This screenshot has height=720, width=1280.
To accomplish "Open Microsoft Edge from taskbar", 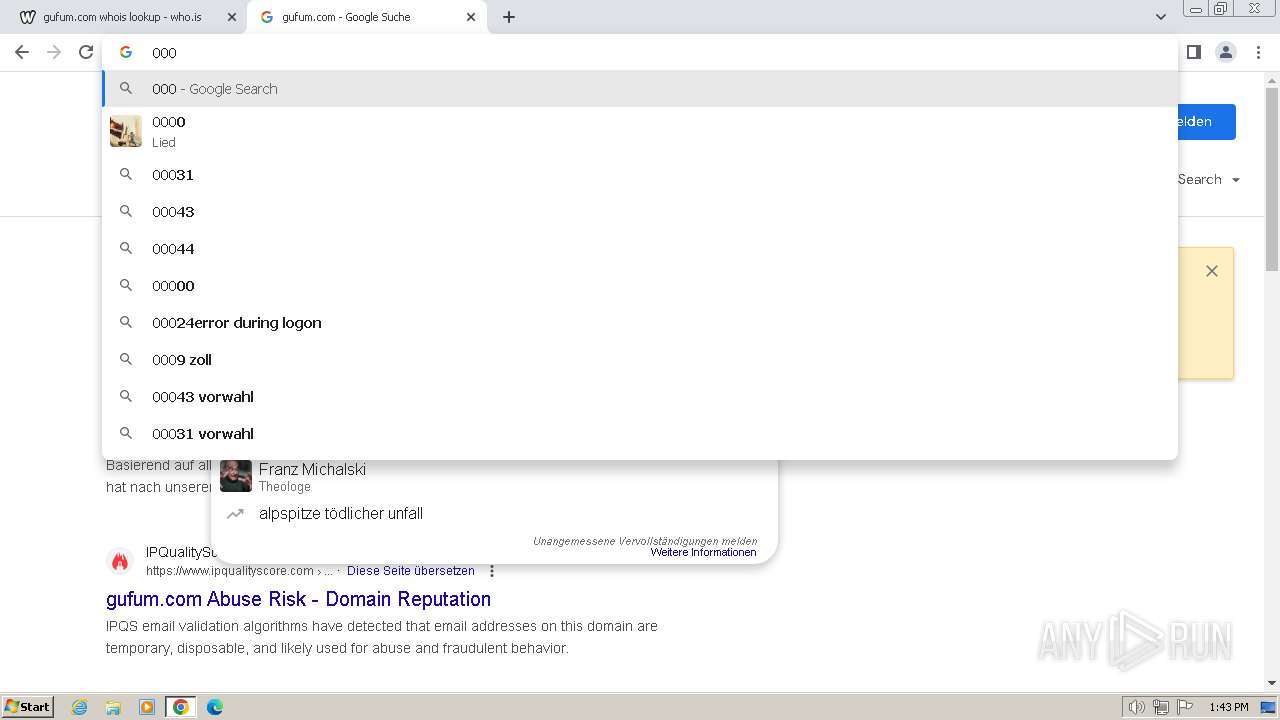I will [x=215, y=707].
